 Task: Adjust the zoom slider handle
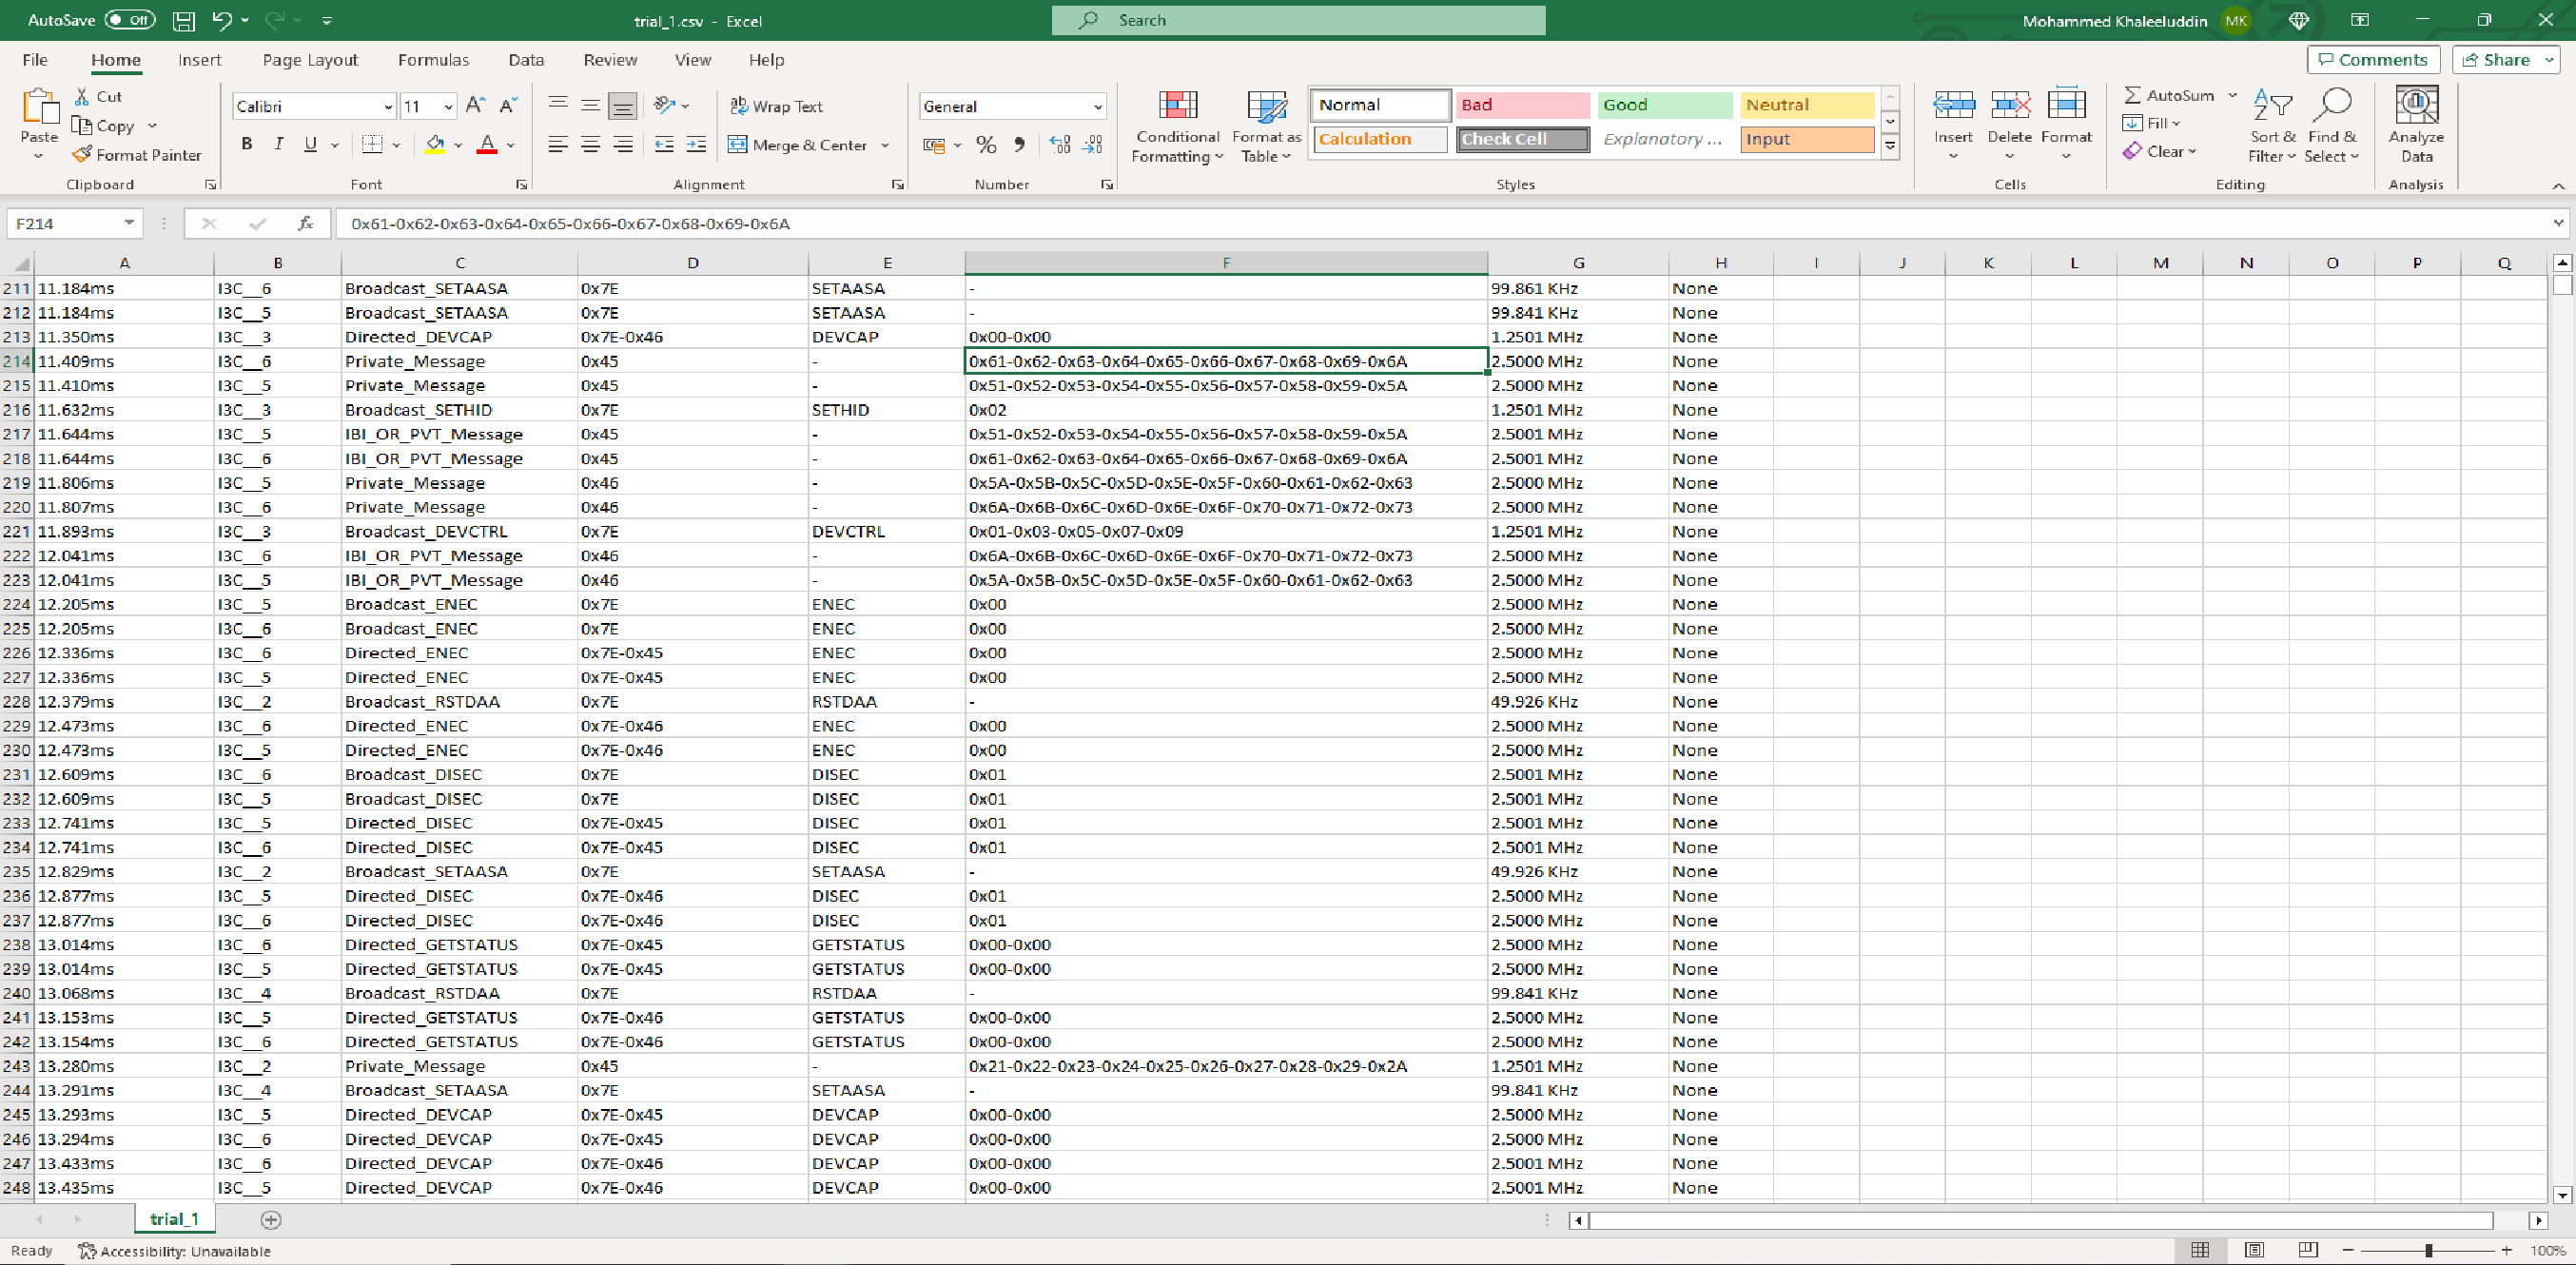[2428, 1250]
